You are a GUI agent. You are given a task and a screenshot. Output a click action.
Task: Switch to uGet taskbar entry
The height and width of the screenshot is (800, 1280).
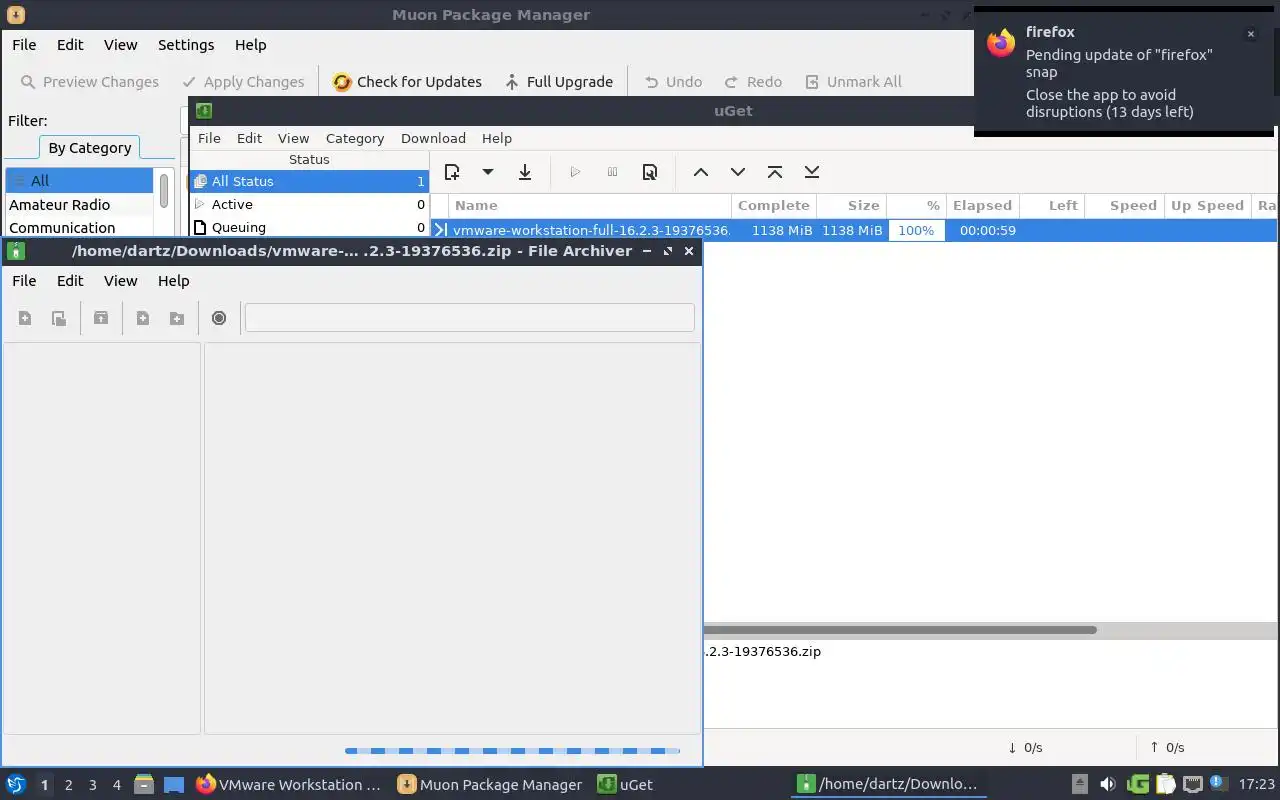(625, 785)
